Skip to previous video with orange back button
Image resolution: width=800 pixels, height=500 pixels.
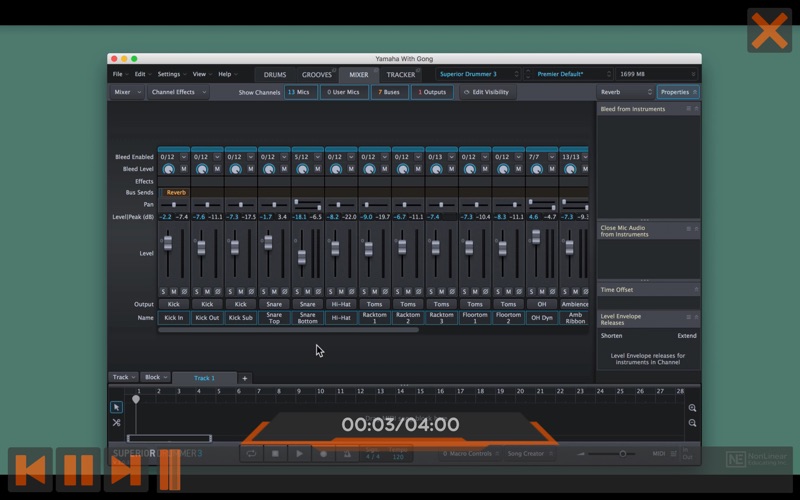point(30,470)
